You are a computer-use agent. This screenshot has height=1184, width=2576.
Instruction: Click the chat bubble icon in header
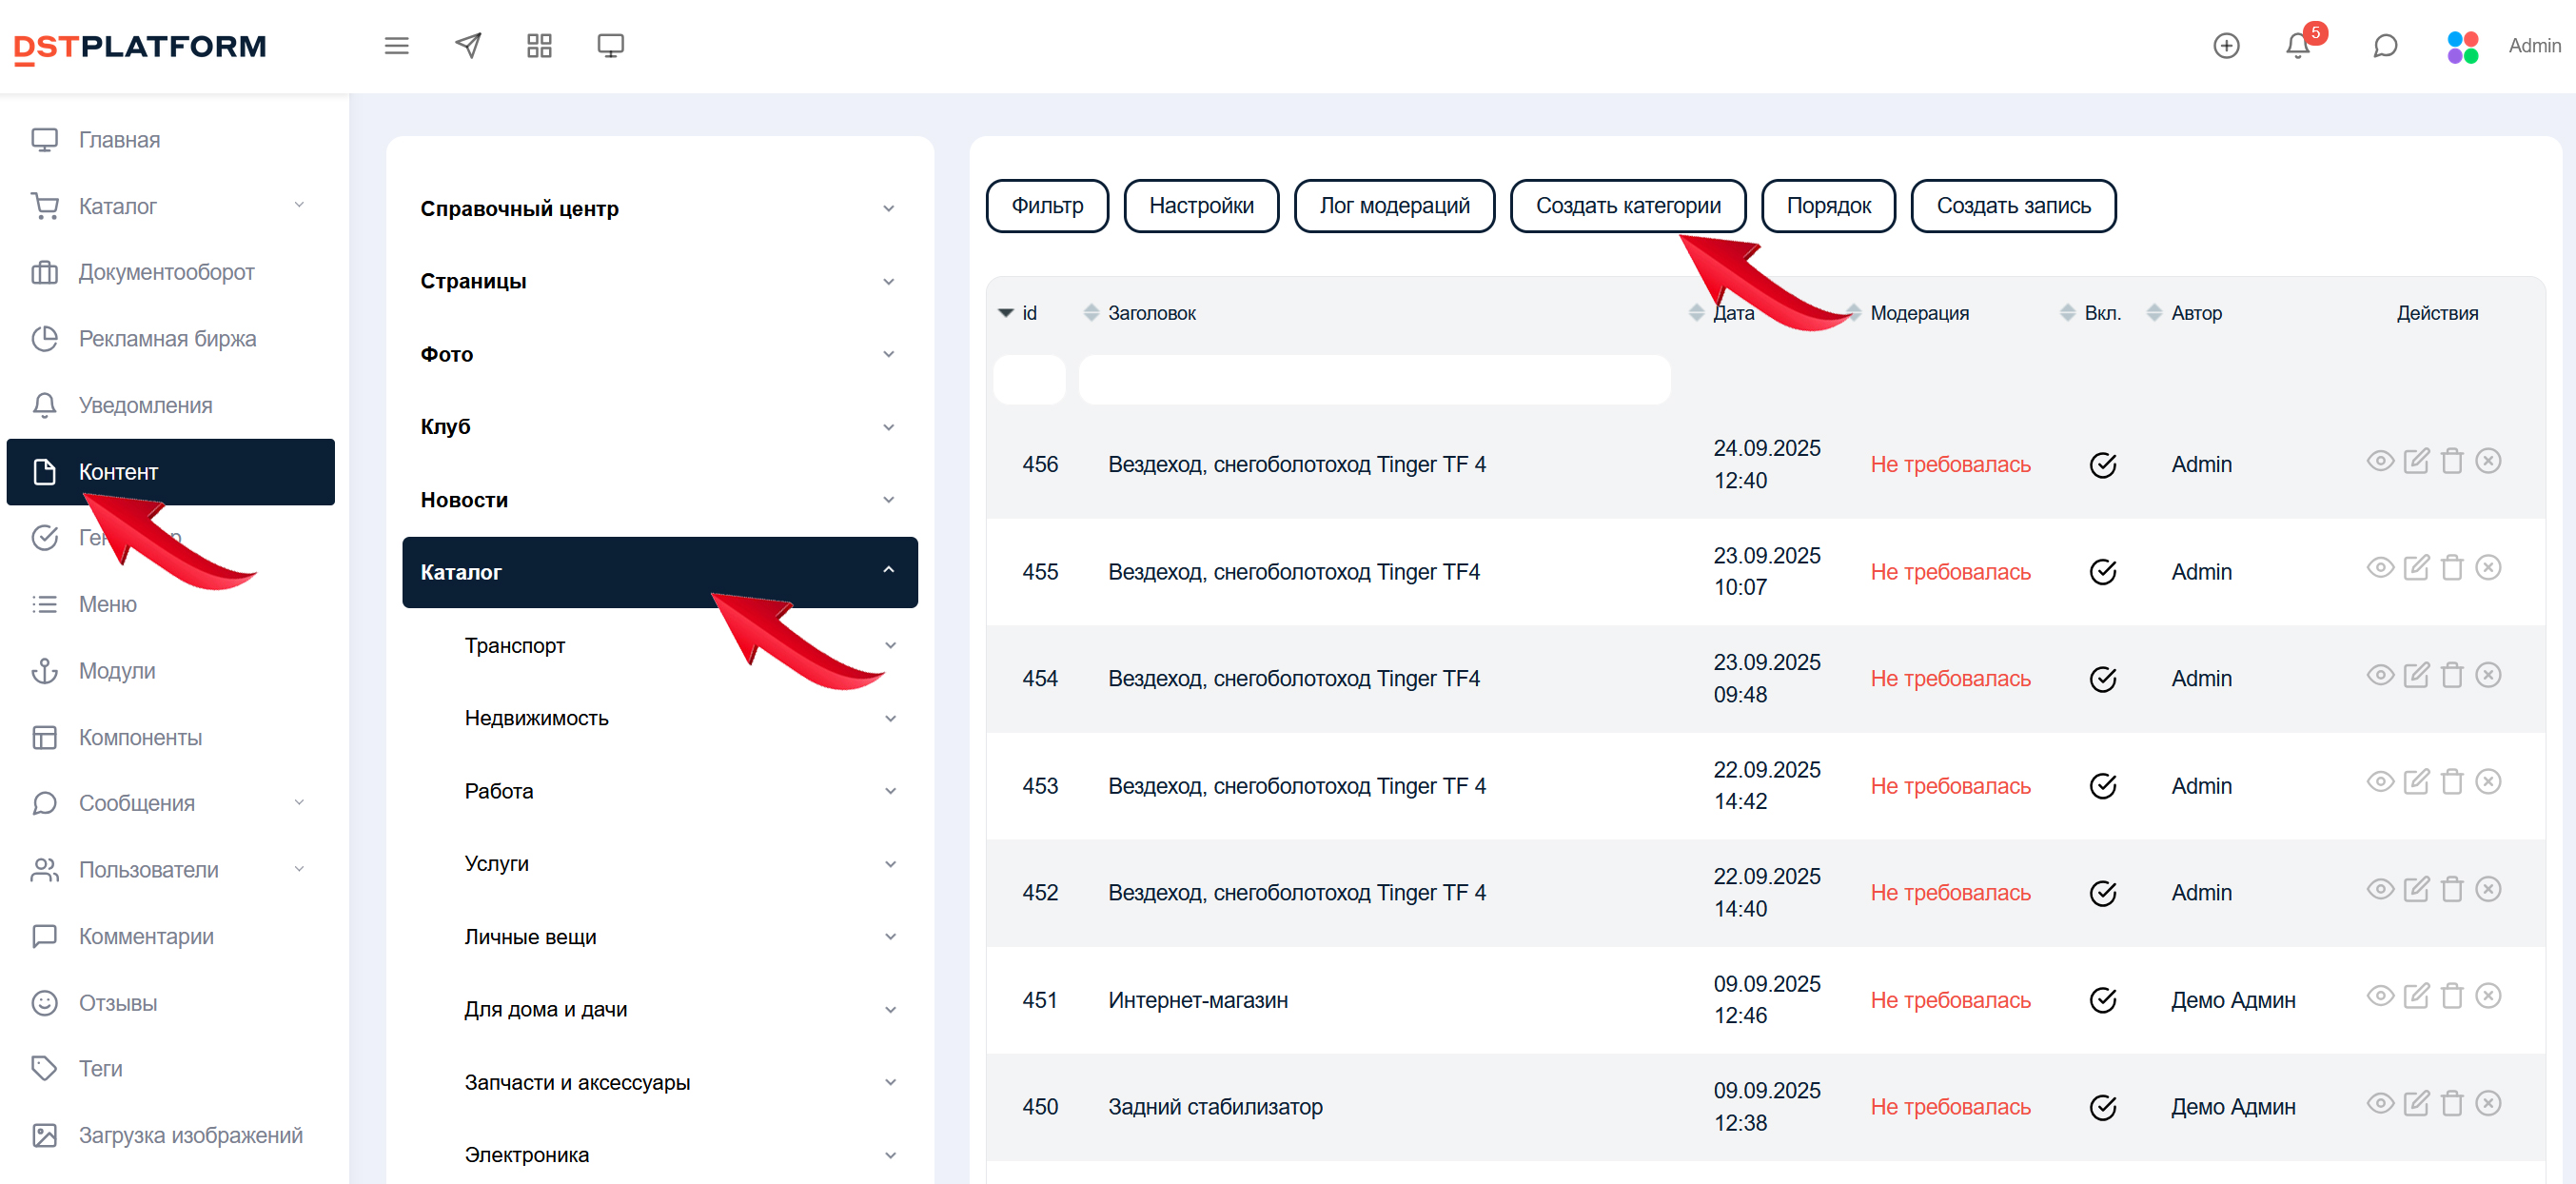coord(2385,46)
